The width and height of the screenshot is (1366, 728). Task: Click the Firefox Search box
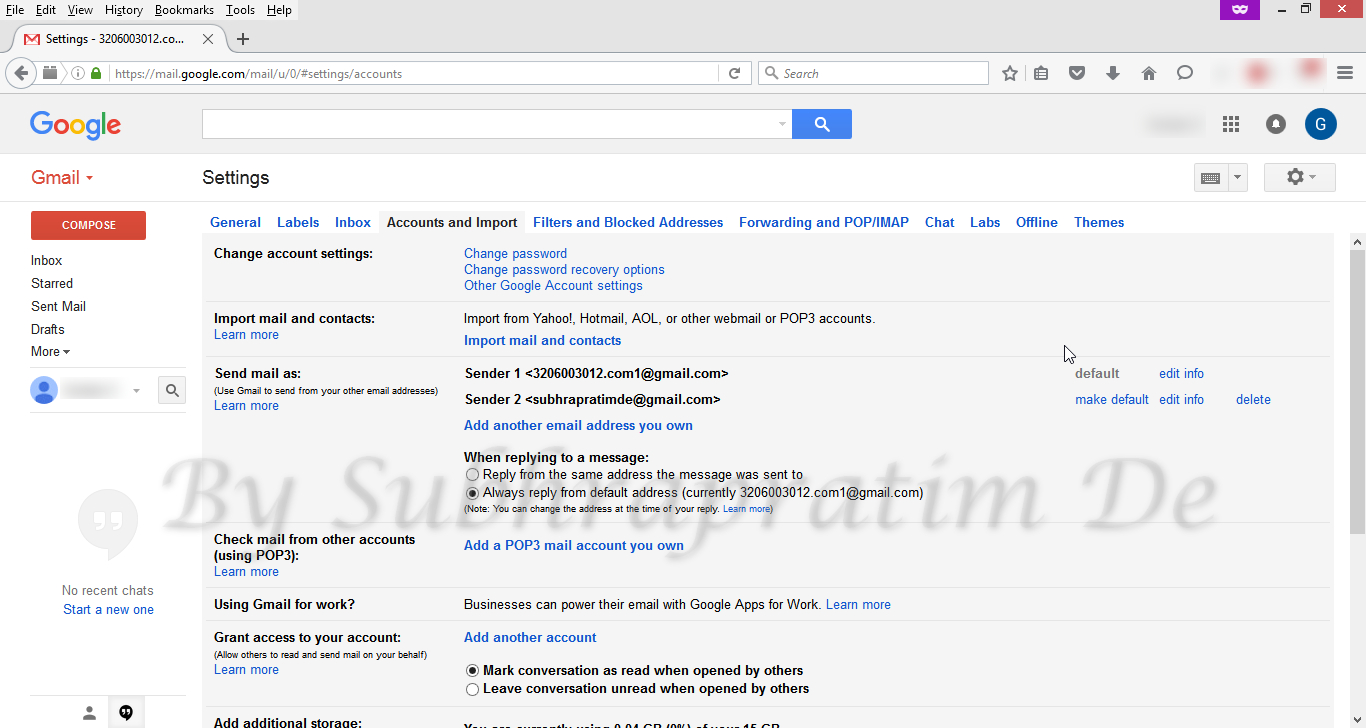point(874,73)
